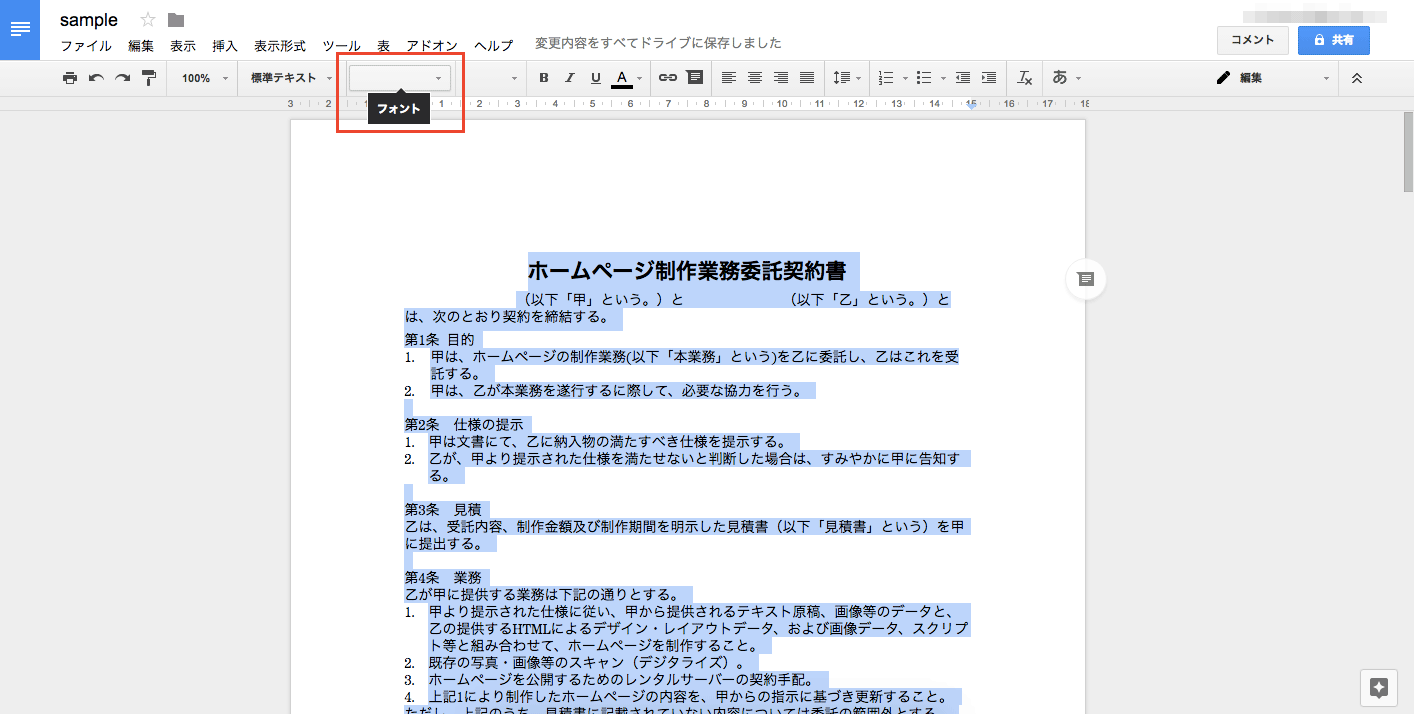
Task: Toggle bold formatting
Action: click(x=544, y=78)
